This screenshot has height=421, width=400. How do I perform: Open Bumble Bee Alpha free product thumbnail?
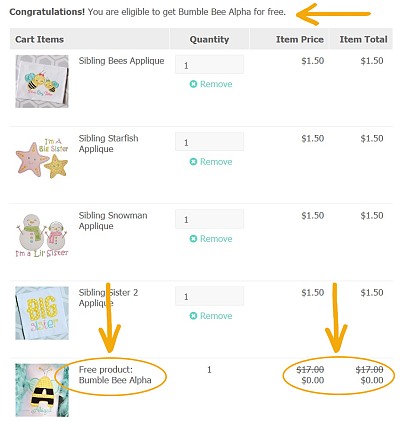(42, 390)
